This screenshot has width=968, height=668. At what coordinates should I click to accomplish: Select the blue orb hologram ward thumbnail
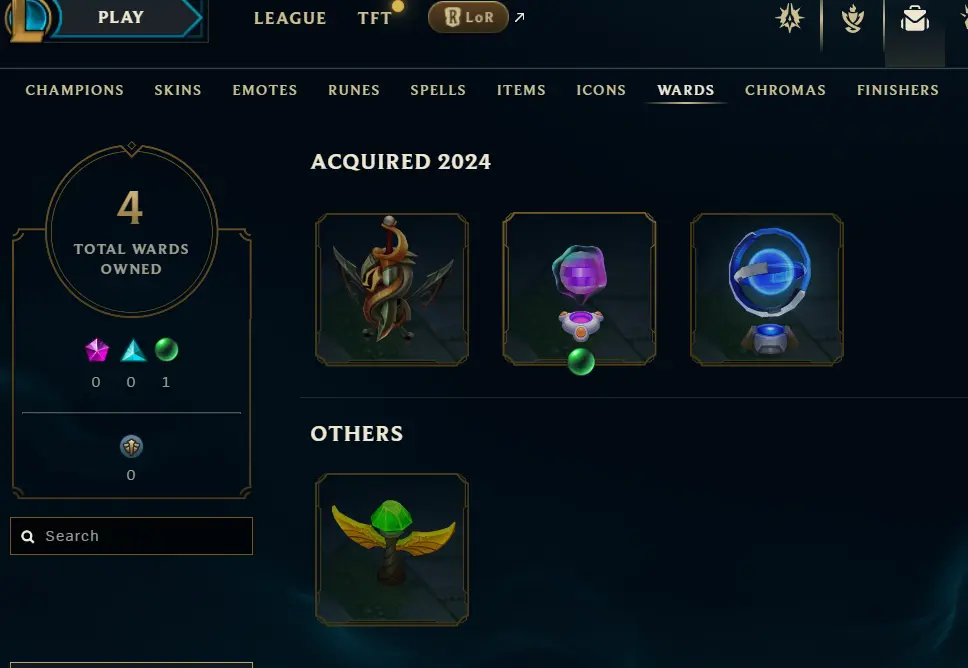point(767,290)
